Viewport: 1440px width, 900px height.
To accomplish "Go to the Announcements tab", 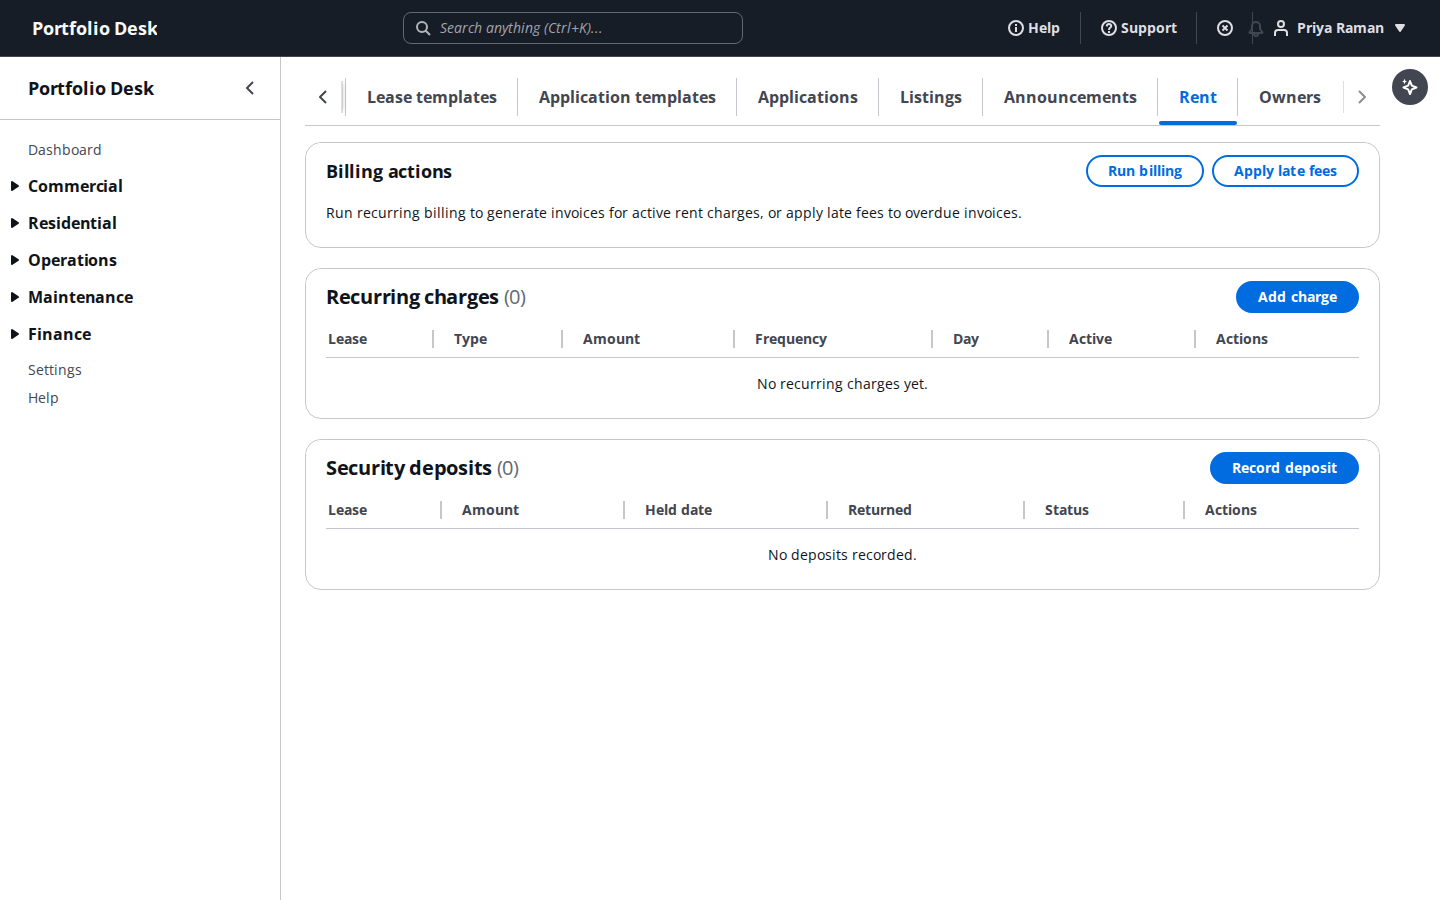I will 1070,97.
